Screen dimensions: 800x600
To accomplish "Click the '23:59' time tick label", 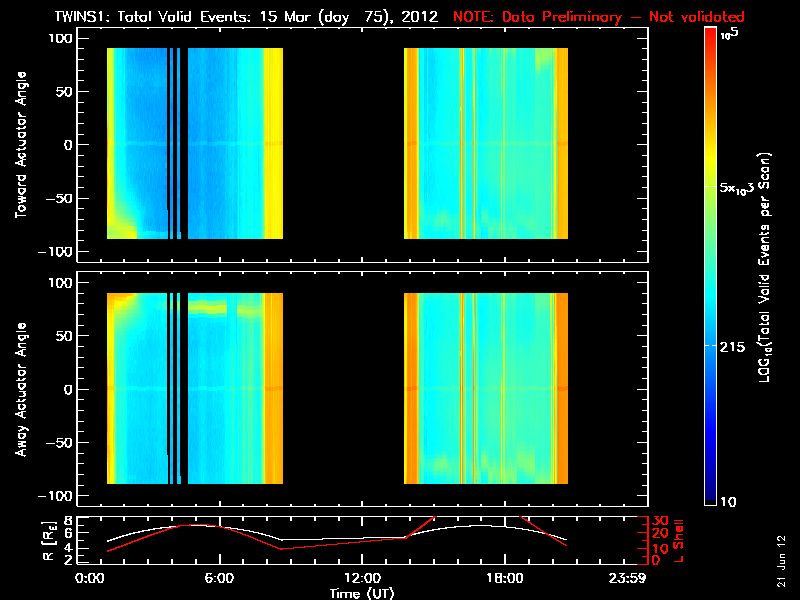I will point(628,579).
